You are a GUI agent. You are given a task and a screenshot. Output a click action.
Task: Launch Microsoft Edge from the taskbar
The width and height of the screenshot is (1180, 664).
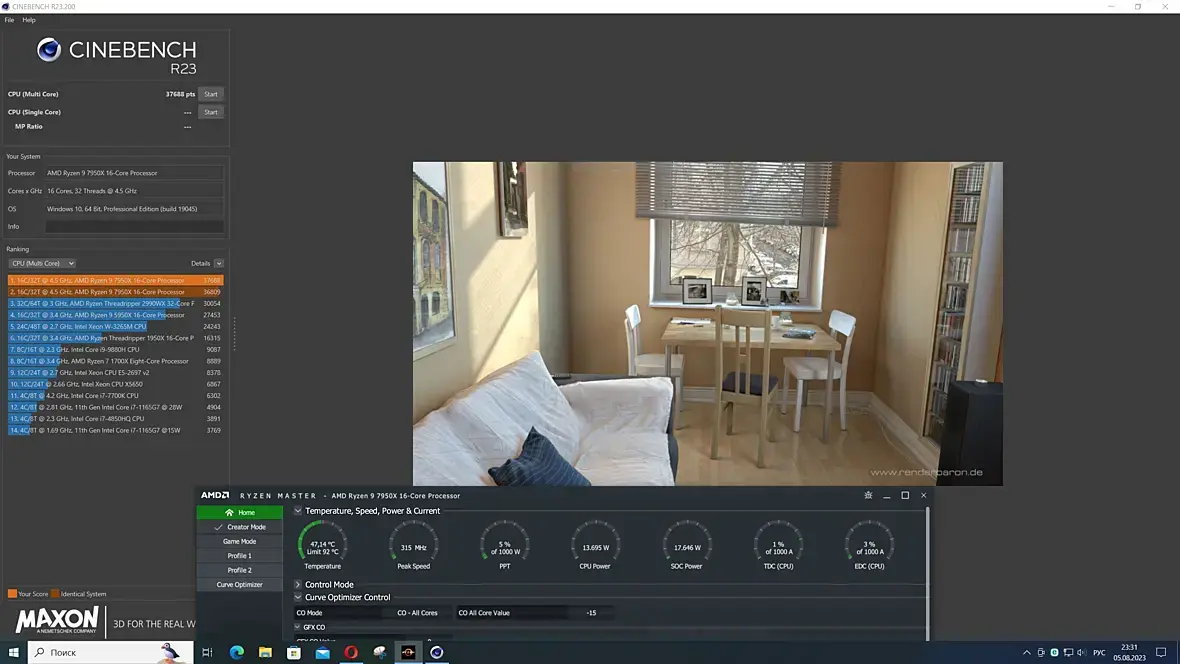(x=236, y=652)
